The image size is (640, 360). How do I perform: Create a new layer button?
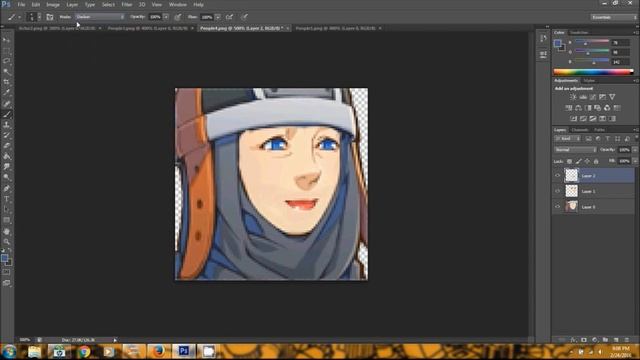[616, 340]
